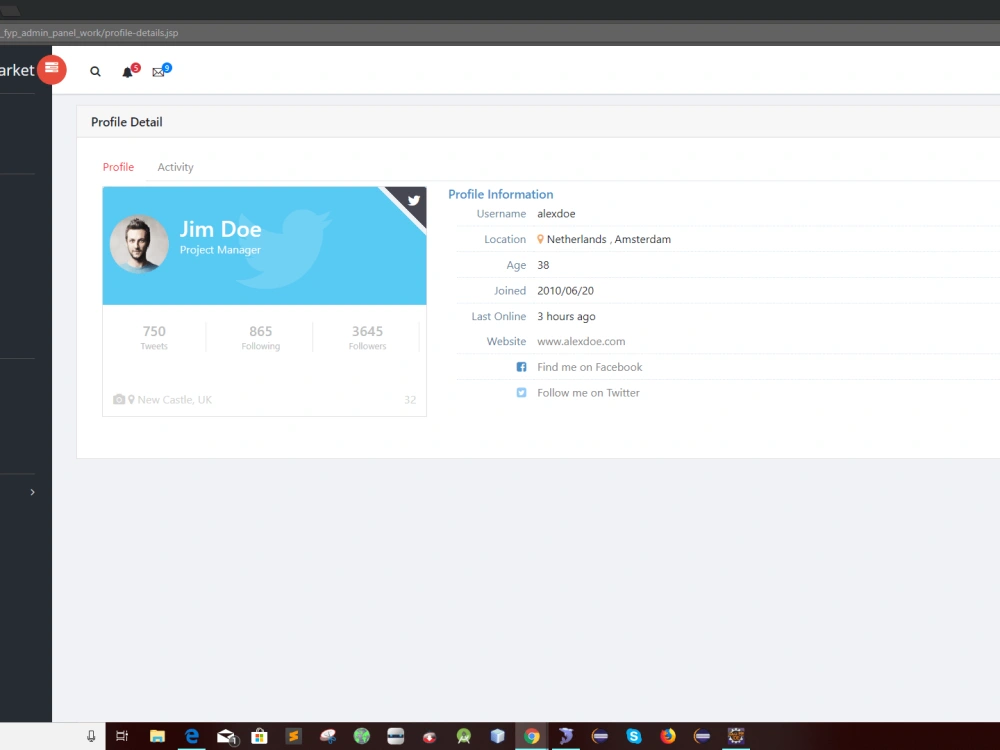Open Microsoft Store from the taskbar
The height and width of the screenshot is (750, 1000).
(x=259, y=736)
